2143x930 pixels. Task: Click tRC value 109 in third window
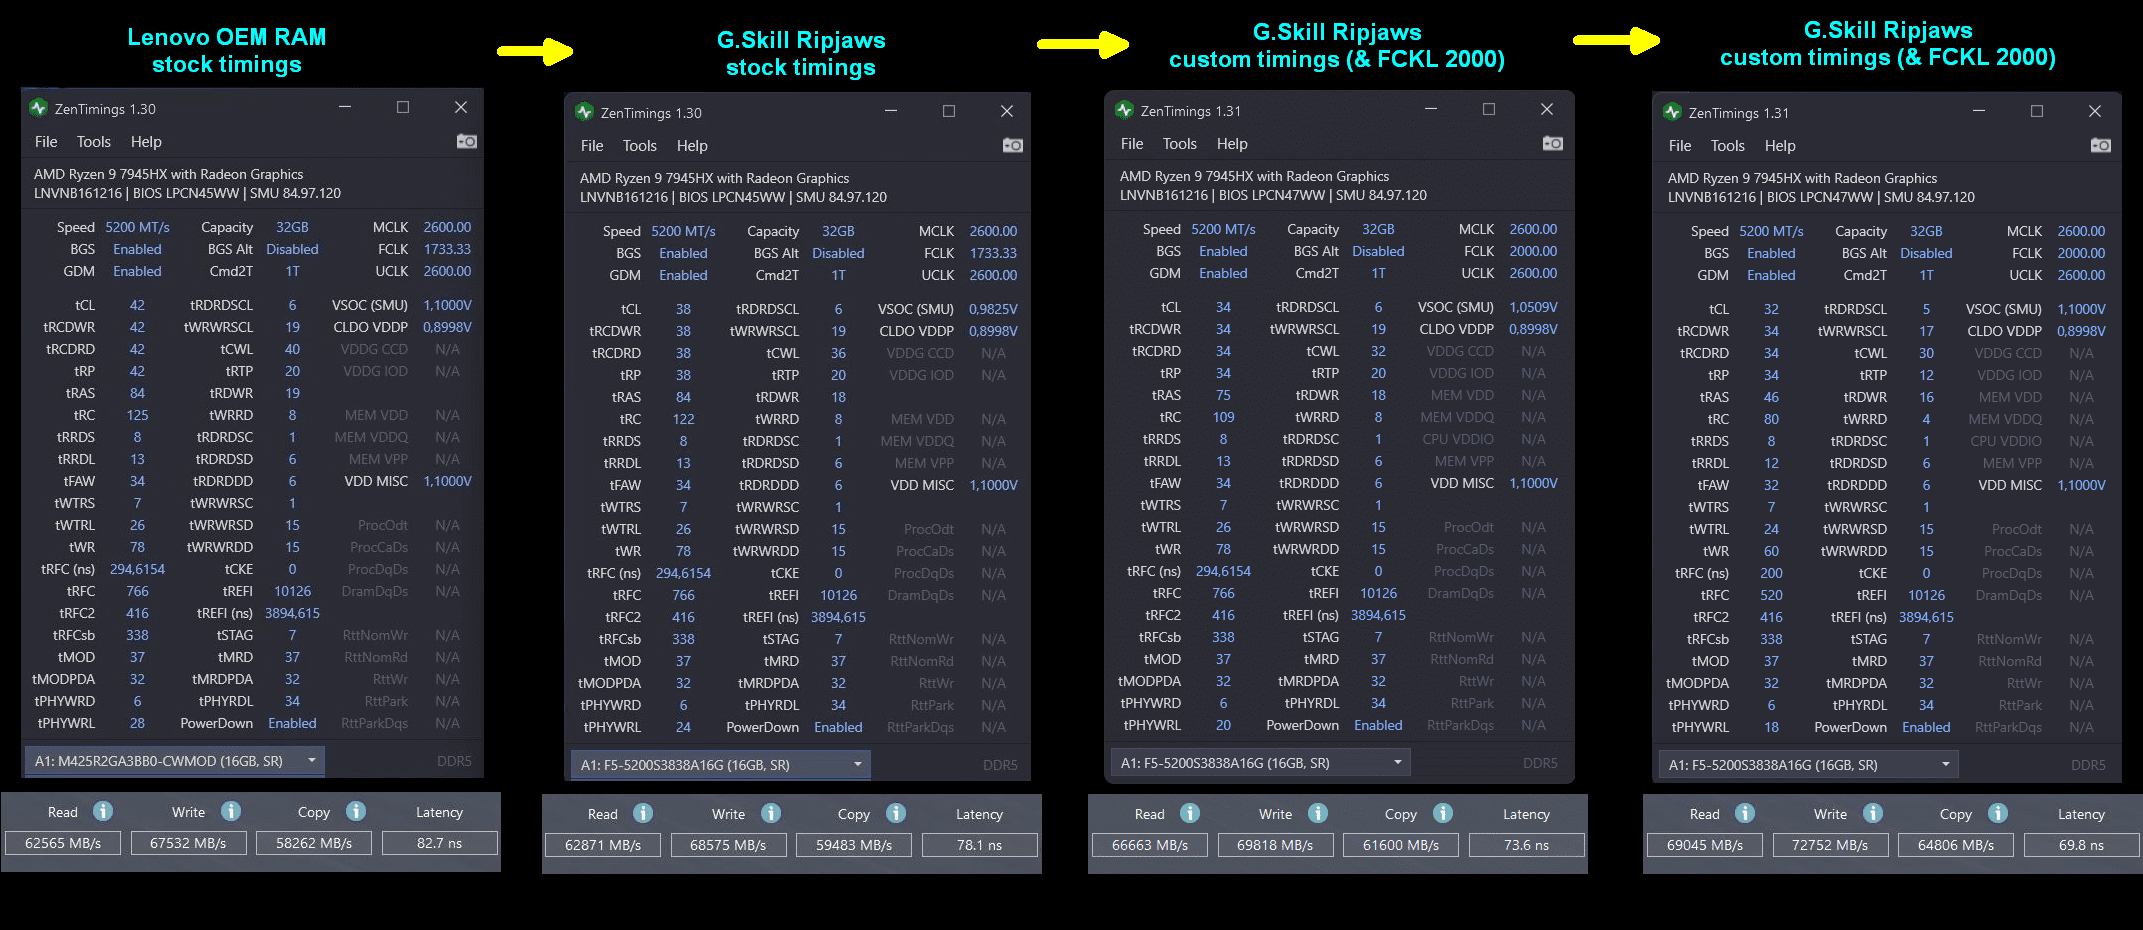pos(1223,417)
